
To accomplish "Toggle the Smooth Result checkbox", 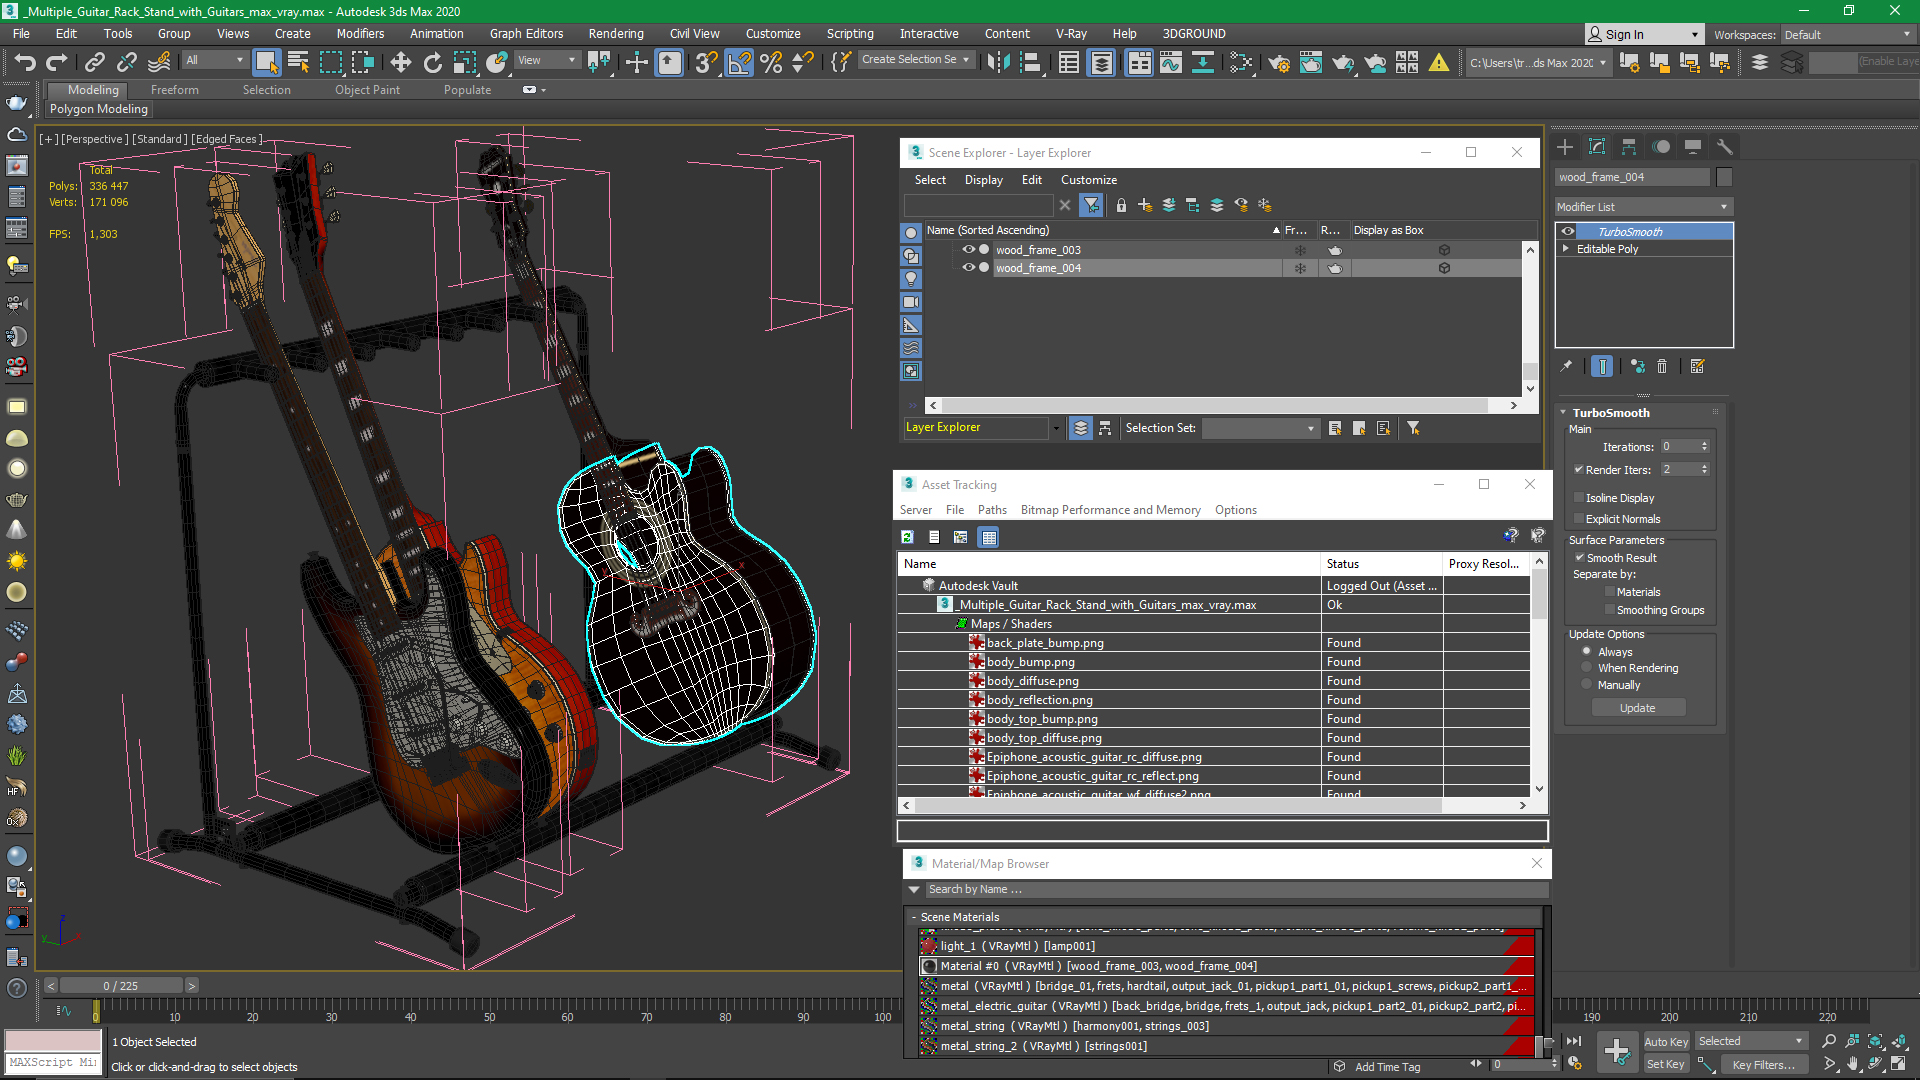I will pyautogui.click(x=1579, y=558).
